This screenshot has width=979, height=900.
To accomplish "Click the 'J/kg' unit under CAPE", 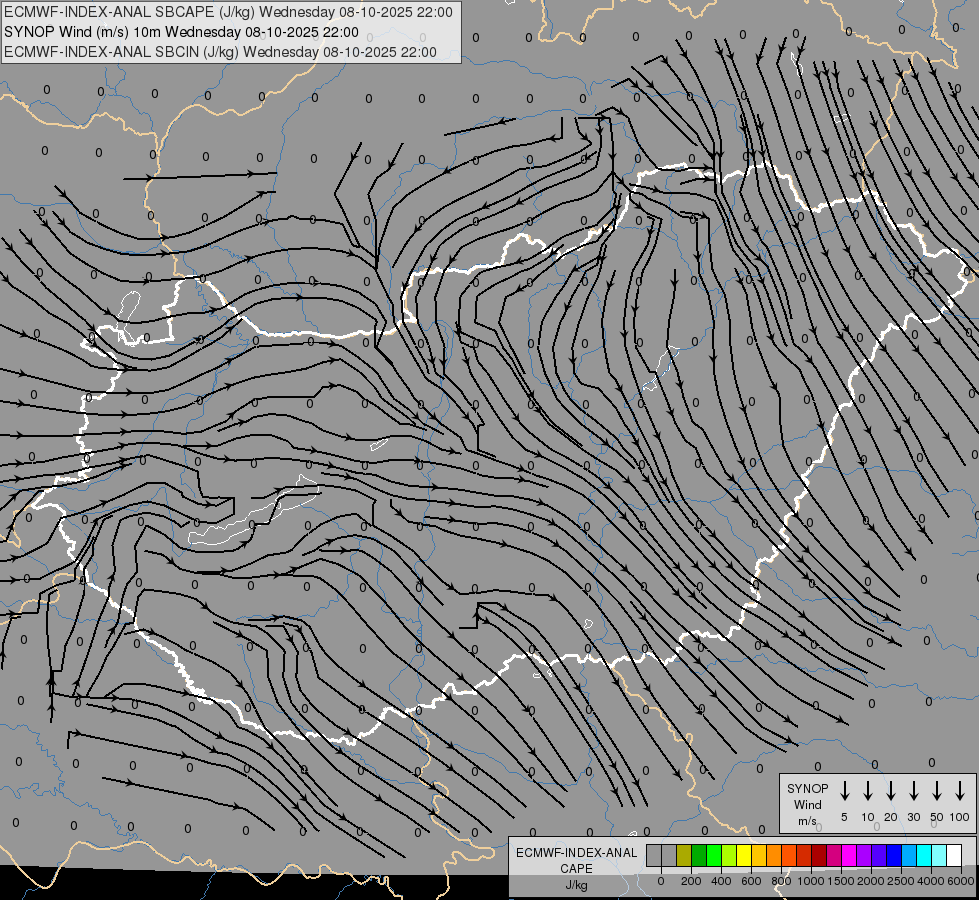I will tap(576, 885).
